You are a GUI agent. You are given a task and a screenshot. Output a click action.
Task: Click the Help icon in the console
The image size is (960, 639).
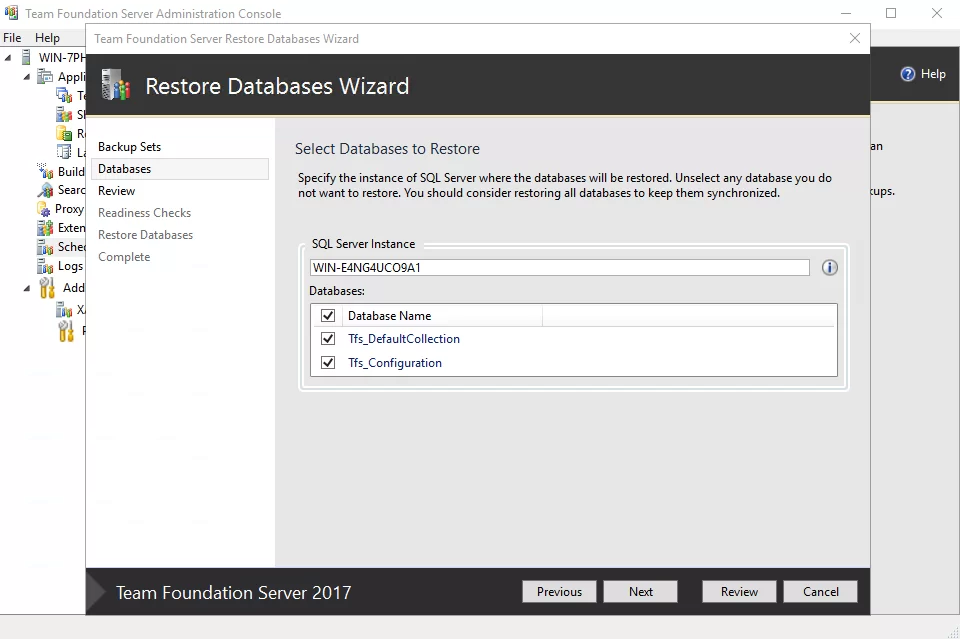pyautogui.click(x=908, y=74)
